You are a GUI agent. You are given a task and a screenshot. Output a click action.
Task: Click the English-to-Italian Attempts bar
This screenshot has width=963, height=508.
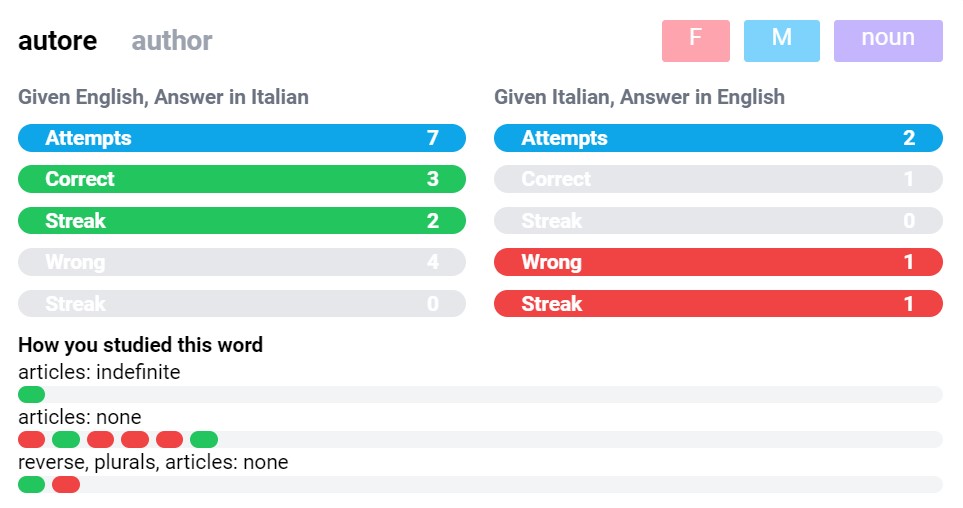click(x=242, y=138)
